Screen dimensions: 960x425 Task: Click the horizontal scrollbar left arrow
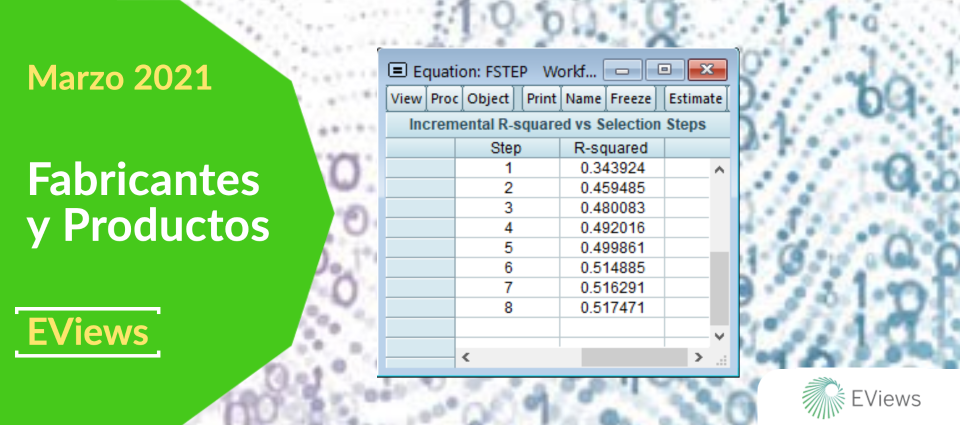click(465, 357)
